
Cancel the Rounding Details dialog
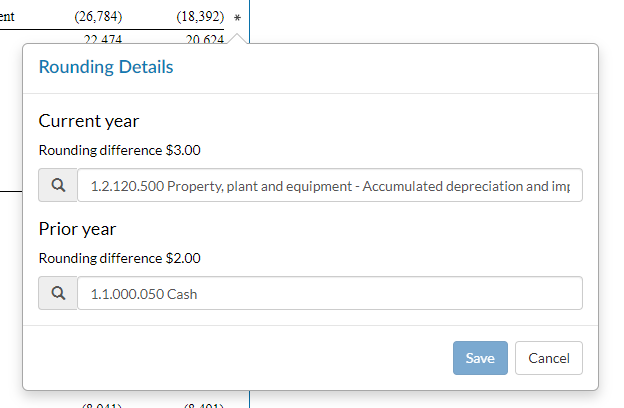point(548,358)
